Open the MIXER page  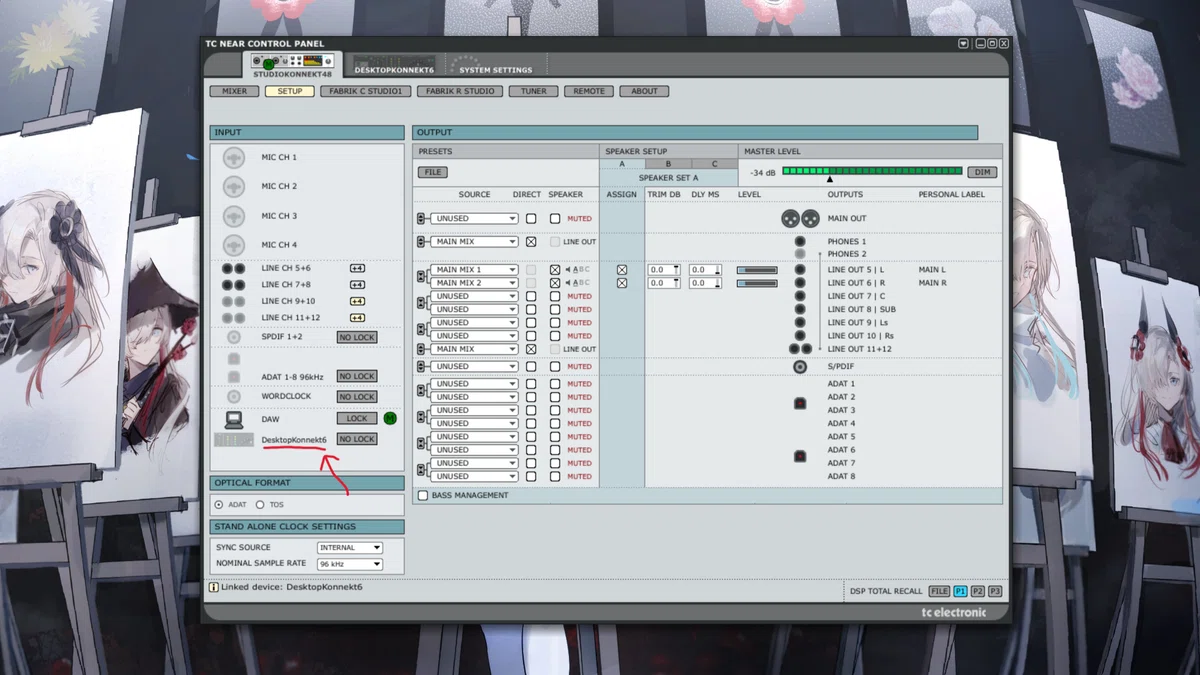point(235,91)
